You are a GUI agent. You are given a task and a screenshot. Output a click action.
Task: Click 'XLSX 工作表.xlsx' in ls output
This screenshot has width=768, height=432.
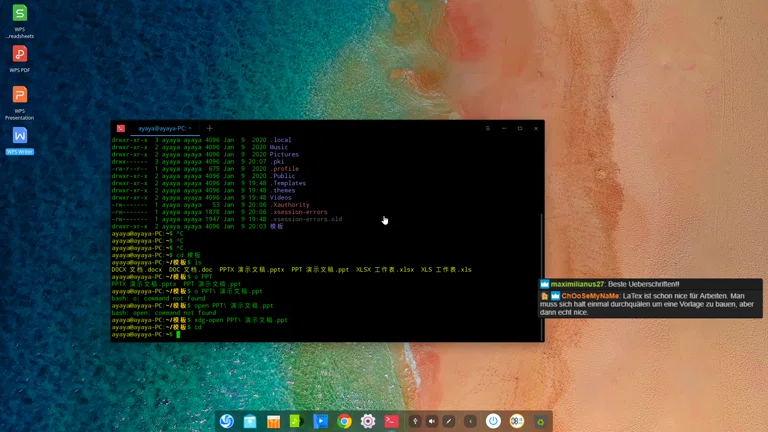point(385,269)
